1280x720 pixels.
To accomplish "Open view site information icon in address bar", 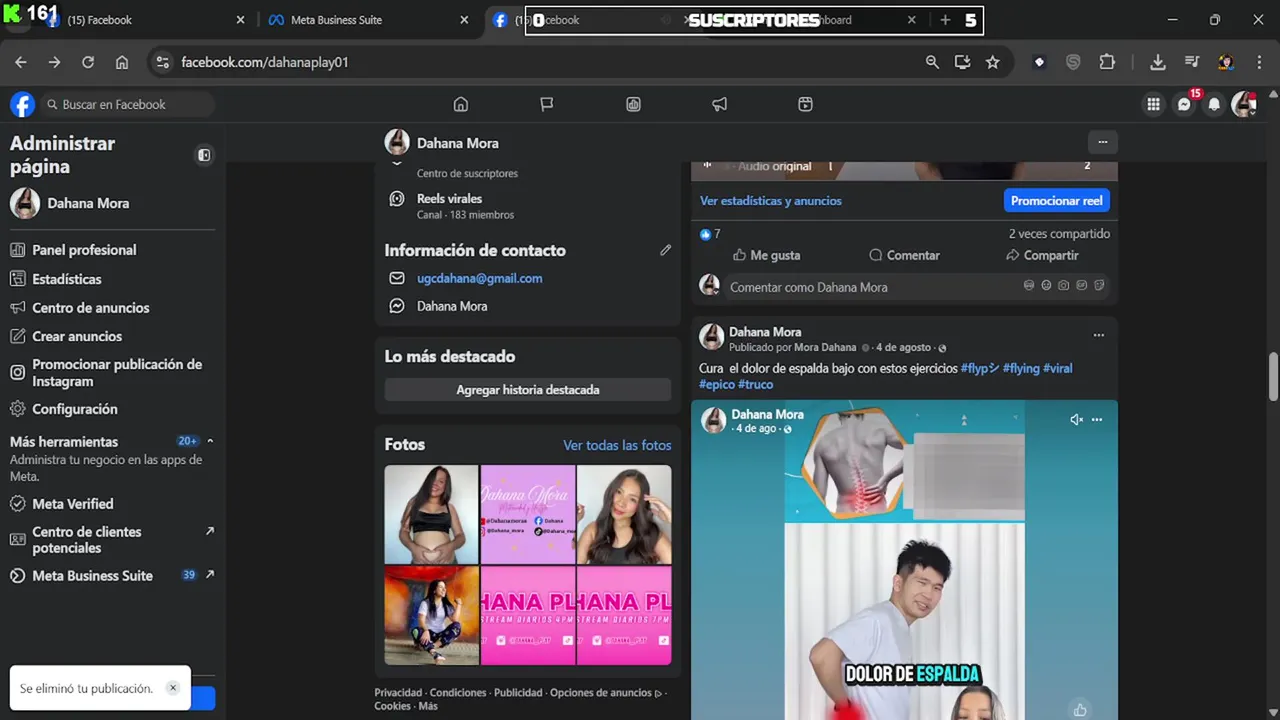I will 162,62.
